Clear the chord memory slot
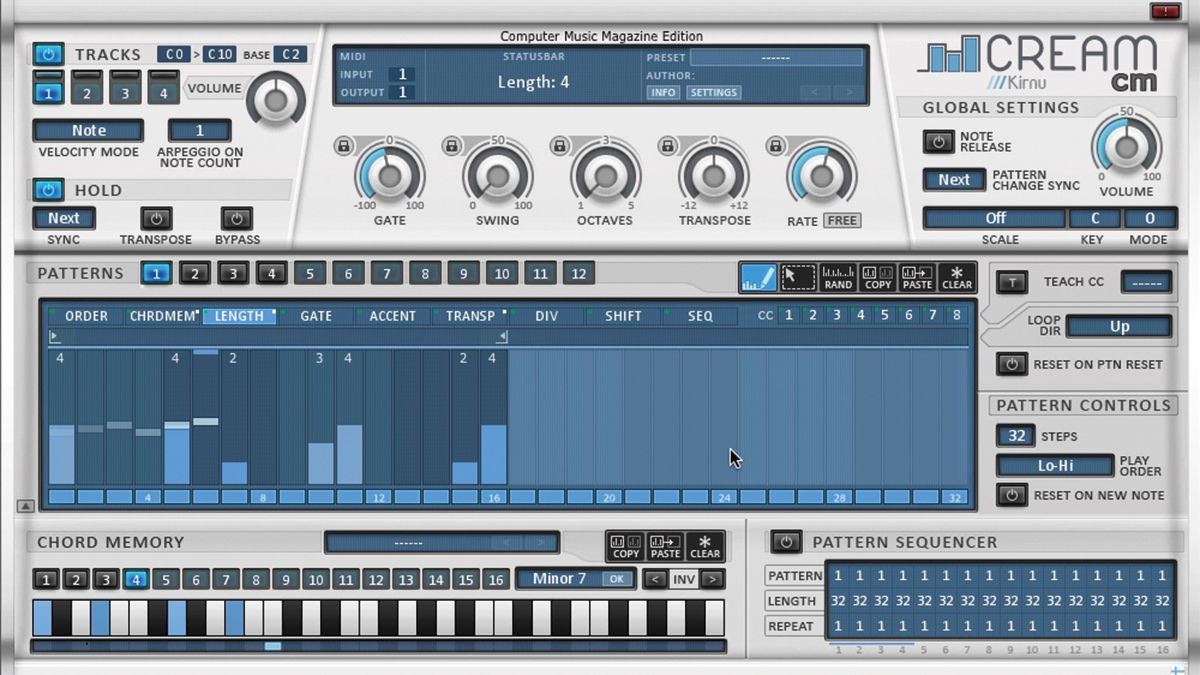 pyautogui.click(x=705, y=545)
